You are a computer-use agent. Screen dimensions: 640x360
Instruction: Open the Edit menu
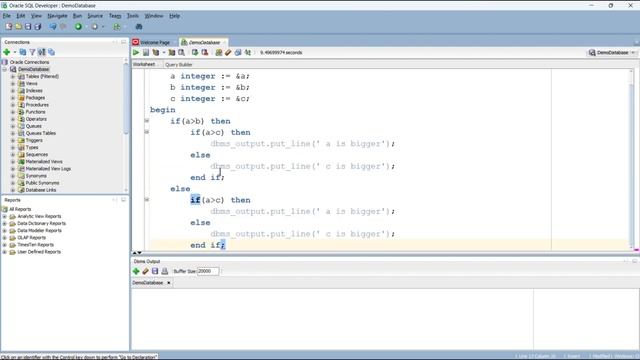(20, 16)
